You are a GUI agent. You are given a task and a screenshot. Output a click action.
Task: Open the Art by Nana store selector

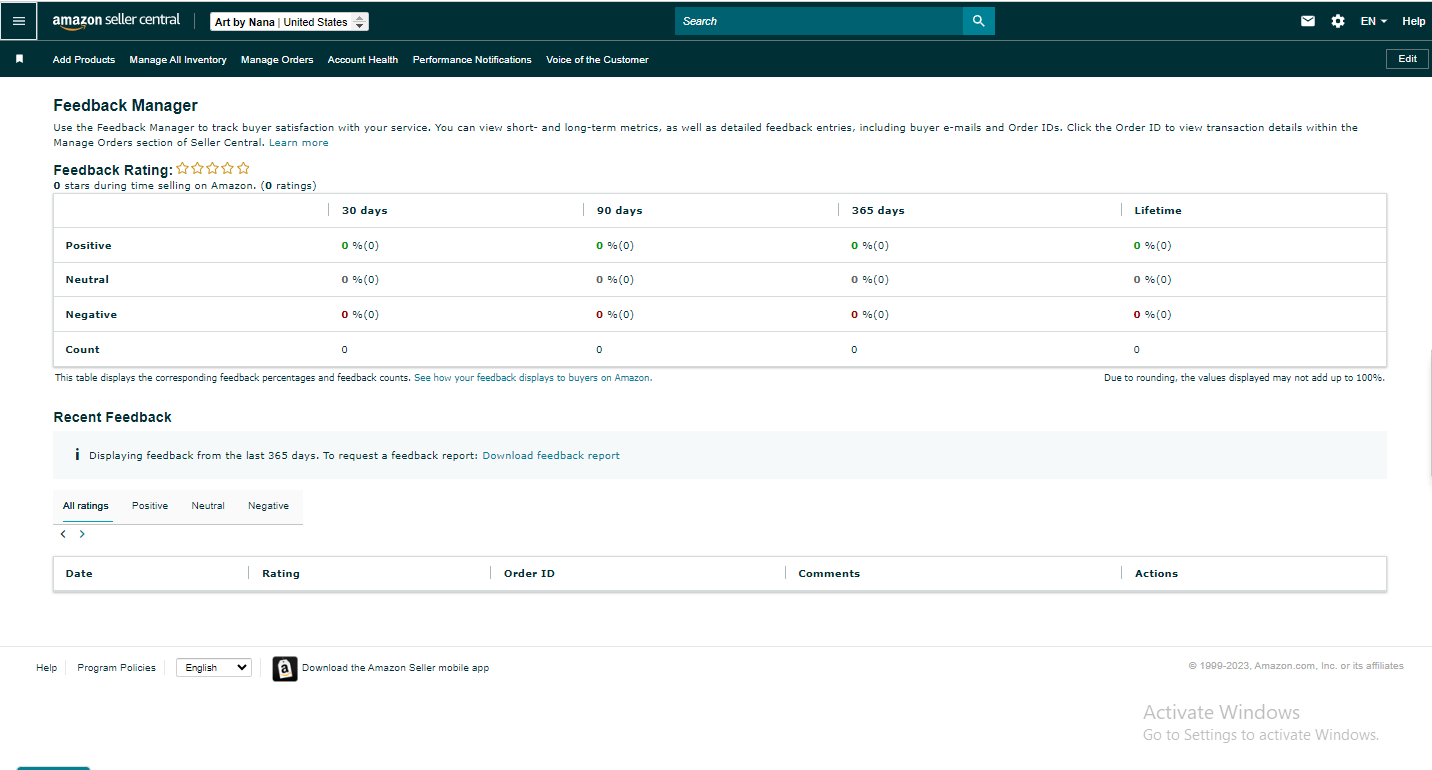click(x=290, y=22)
